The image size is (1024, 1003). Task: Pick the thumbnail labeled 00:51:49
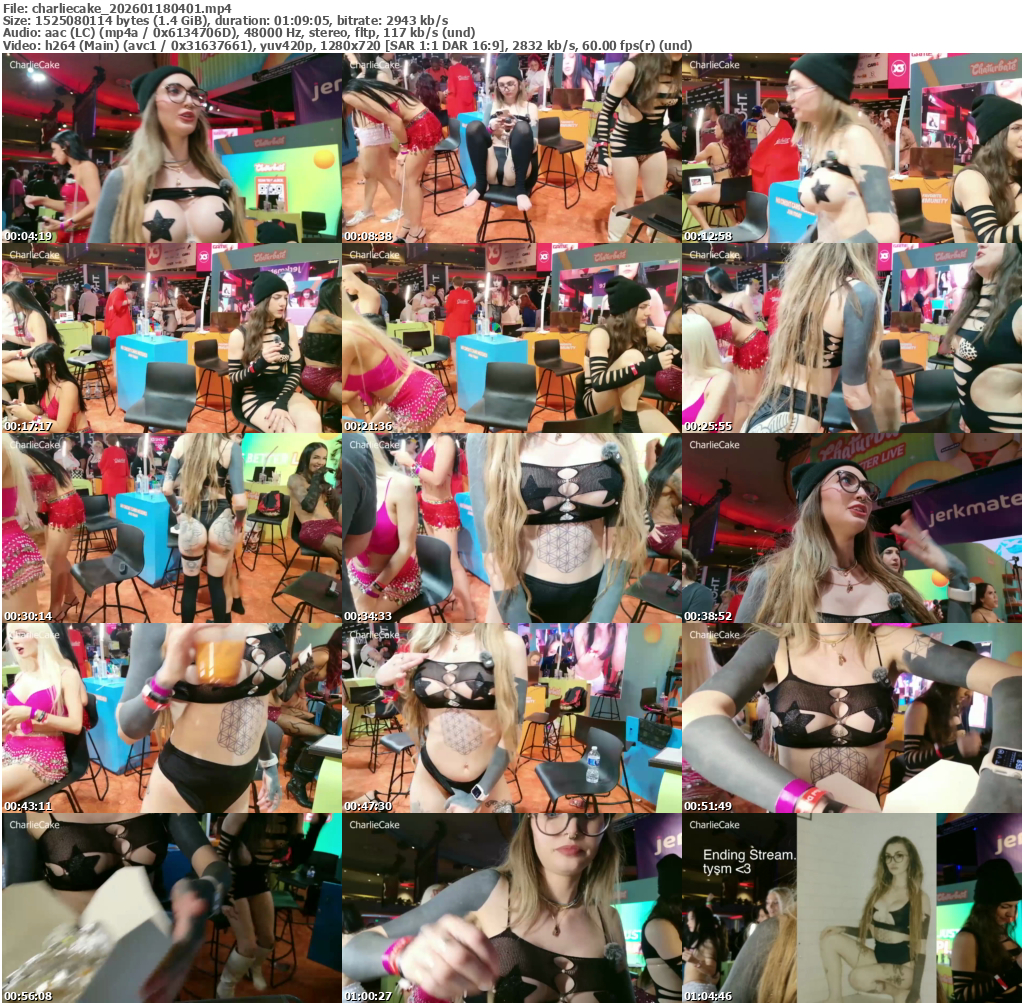point(852,718)
